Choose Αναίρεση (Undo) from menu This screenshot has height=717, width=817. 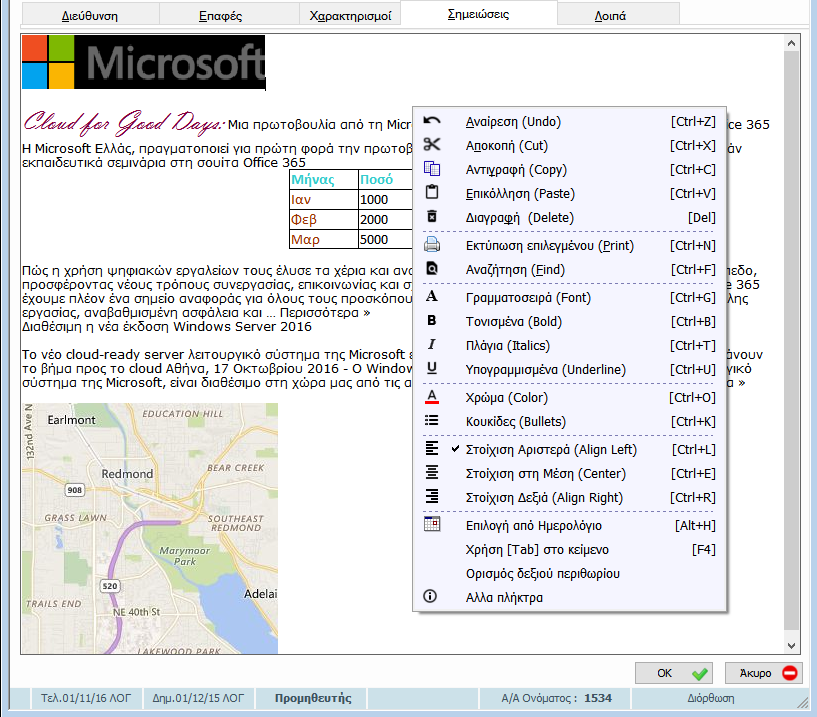[x=569, y=121]
